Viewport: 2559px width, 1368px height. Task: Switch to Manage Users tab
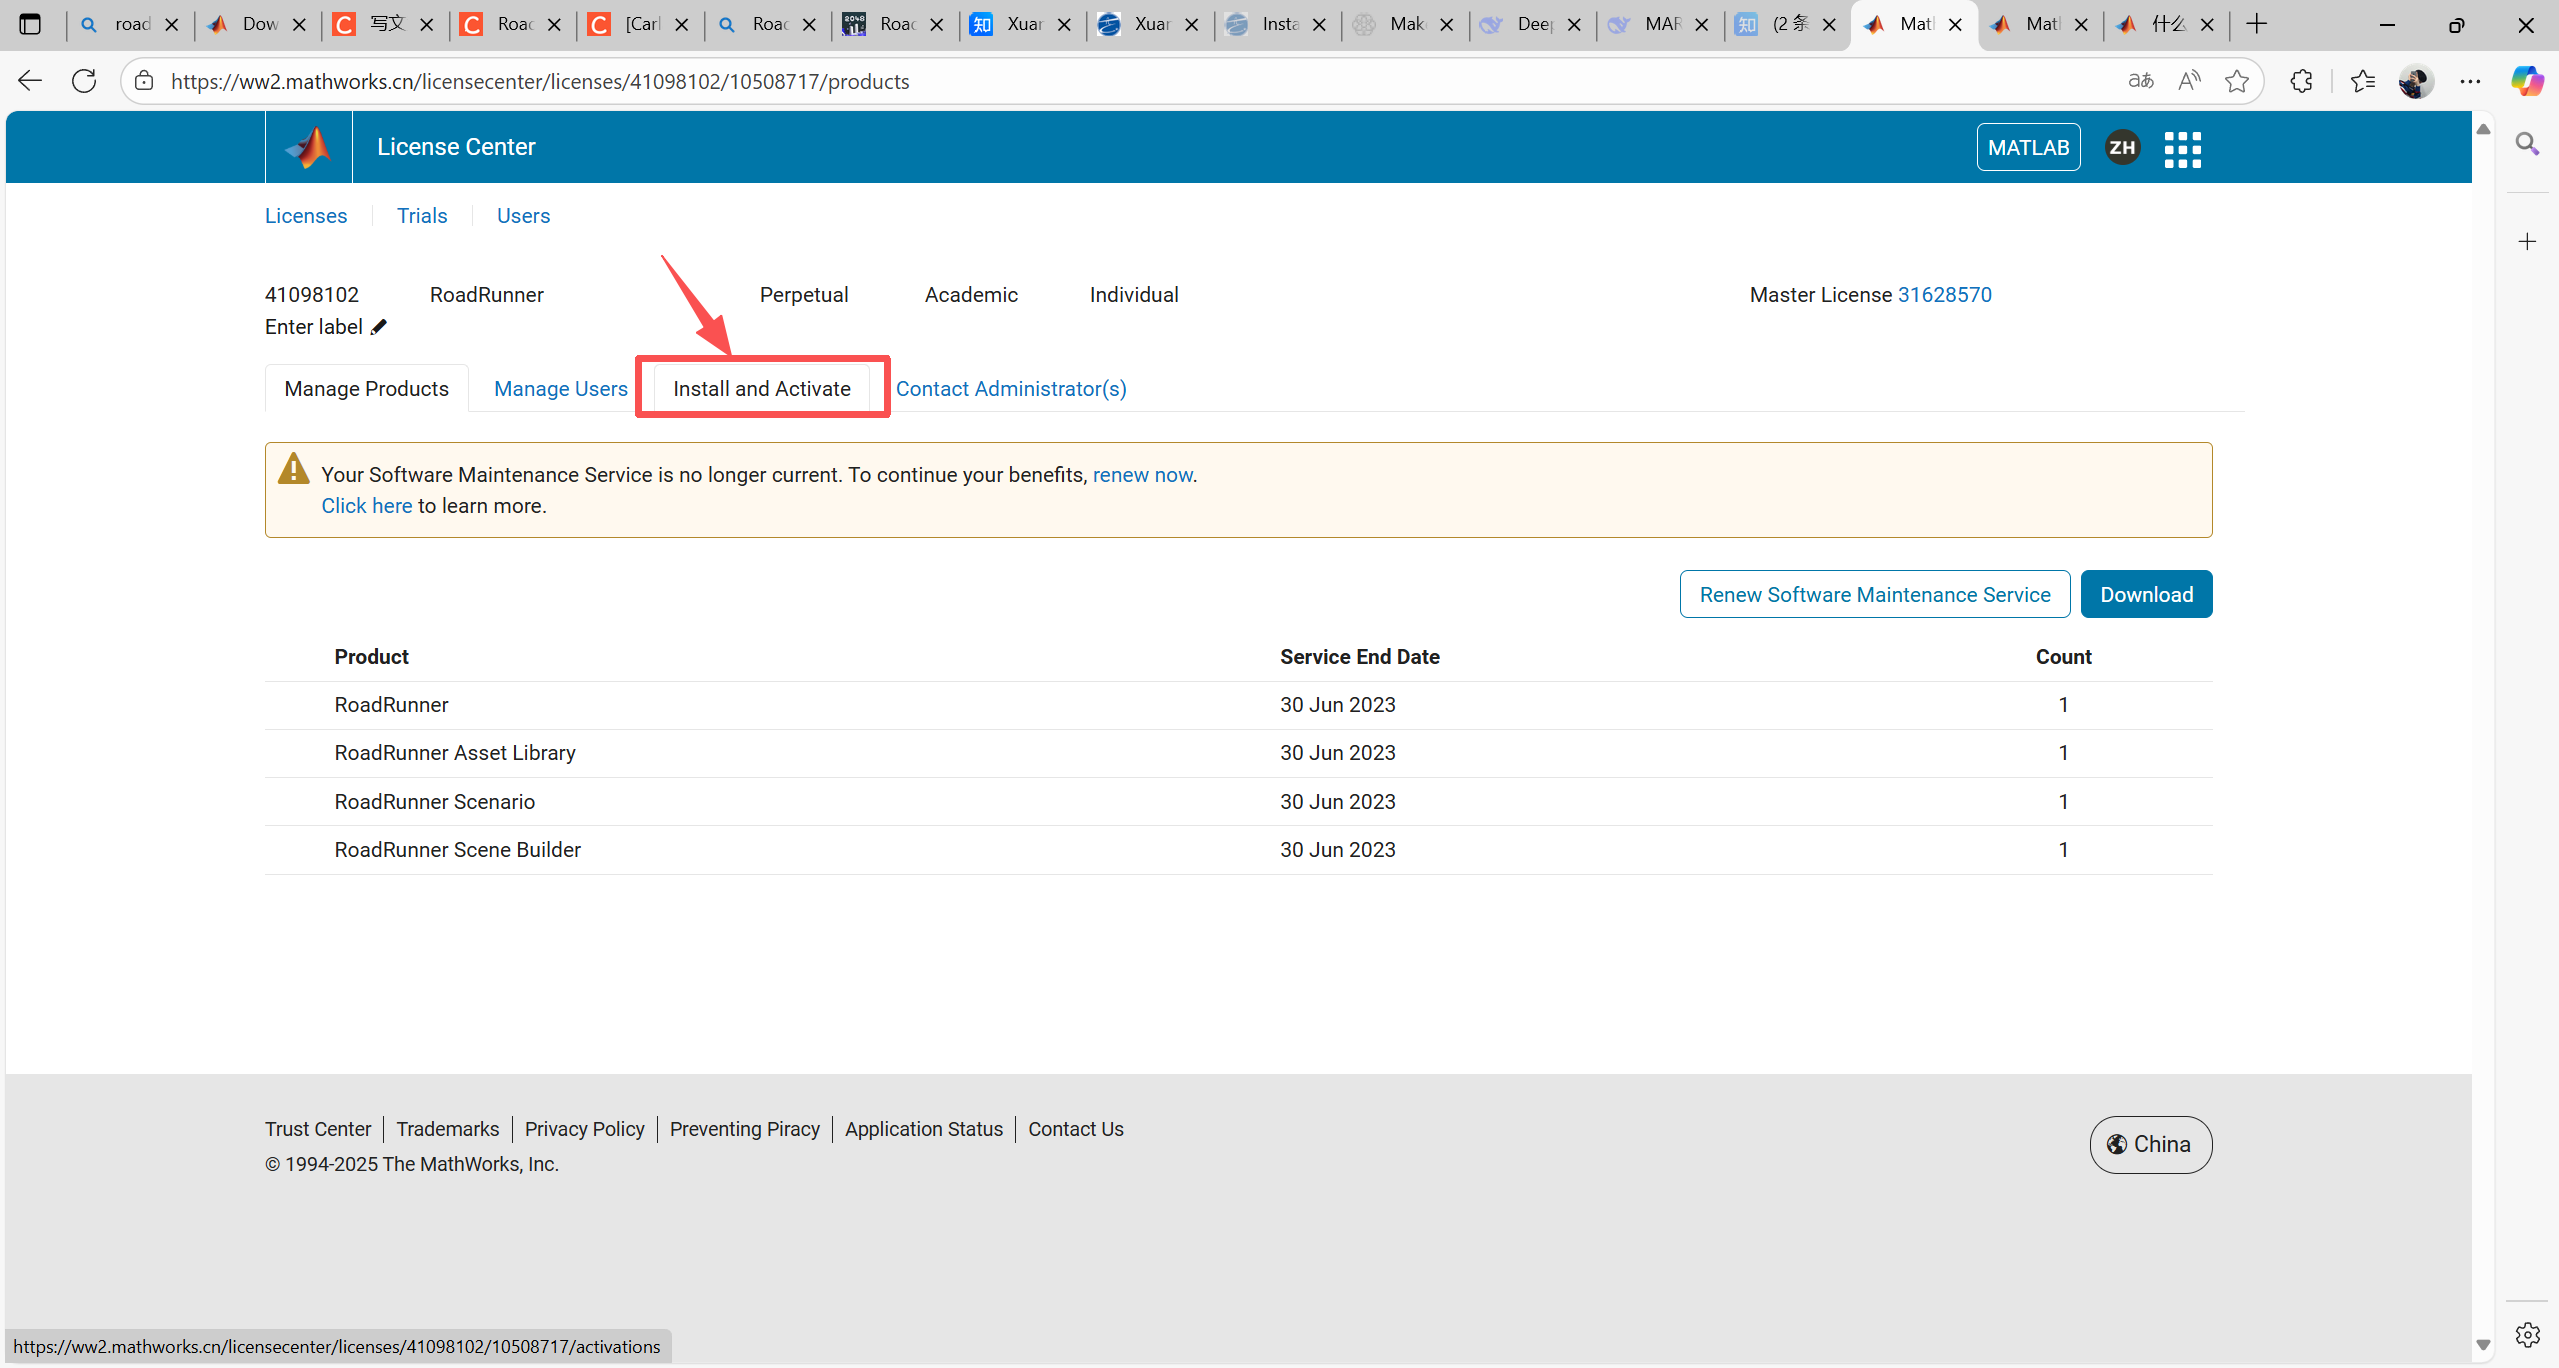pyautogui.click(x=560, y=389)
